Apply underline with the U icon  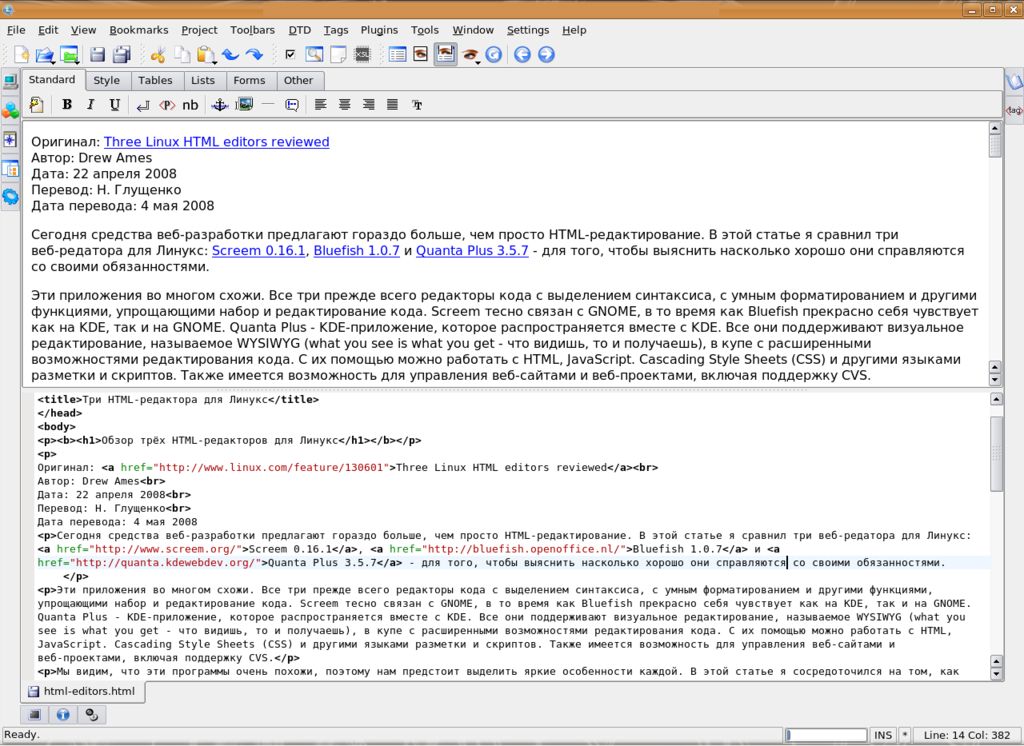point(115,105)
